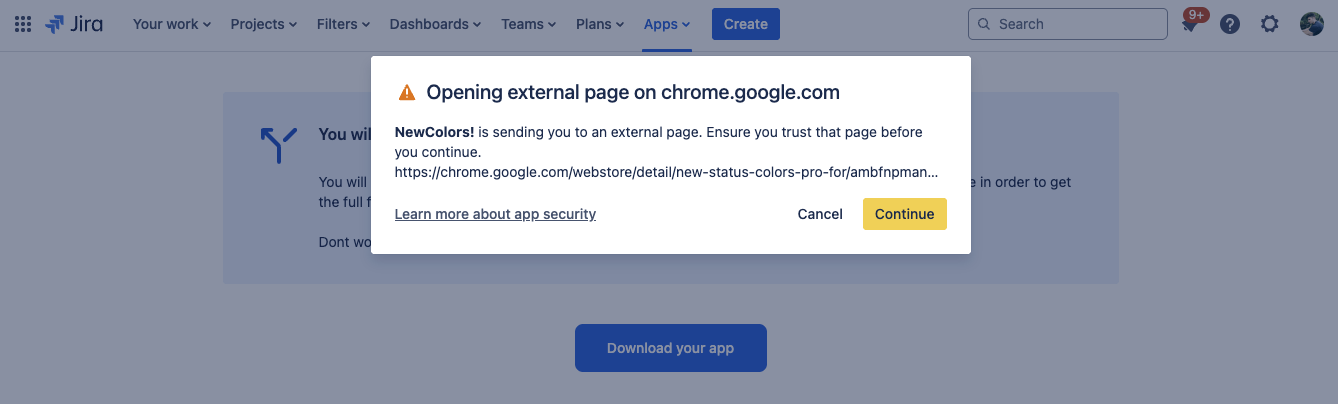Viewport: 1338px width, 404px height.
Task: Expand the Filters dropdown
Action: point(343,24)
